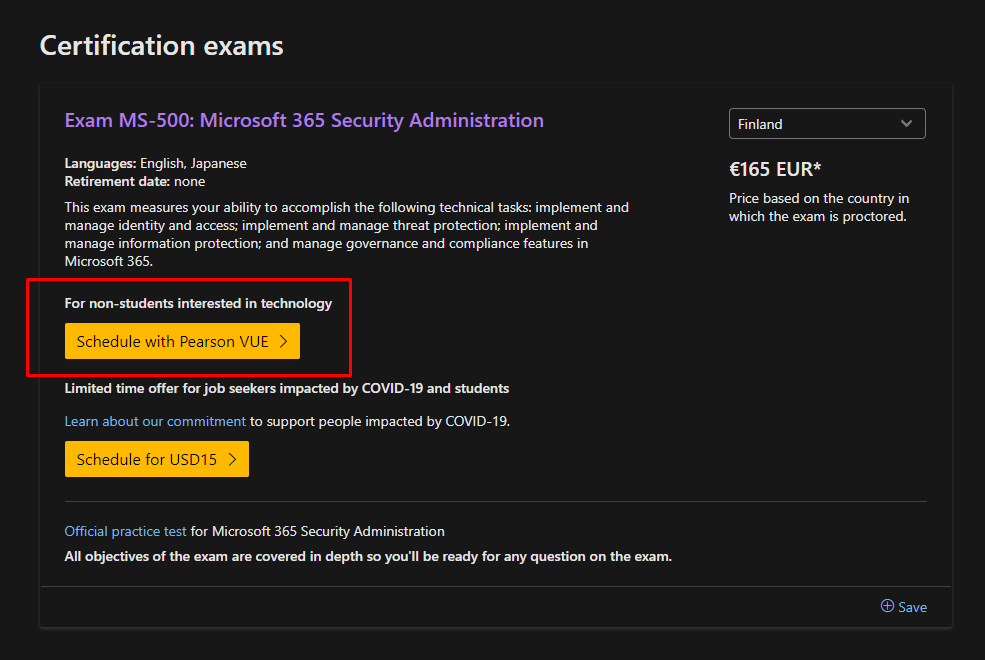Viewport: 985px width, 660px height.
Task: Click the arrow icon on USD15 button
Action: (x=232, y=460)
